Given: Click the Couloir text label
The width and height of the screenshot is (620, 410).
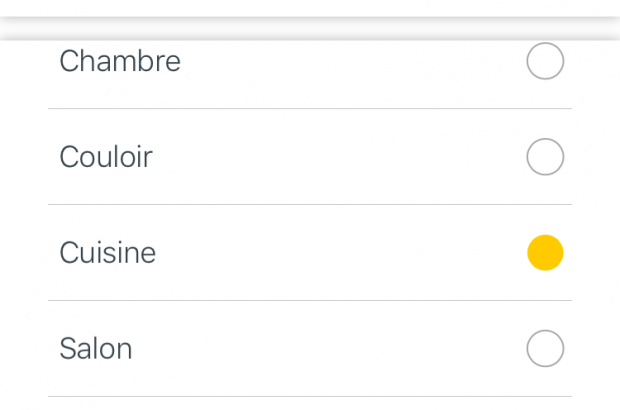Looking at the screenshot, I should coord(106,157).
